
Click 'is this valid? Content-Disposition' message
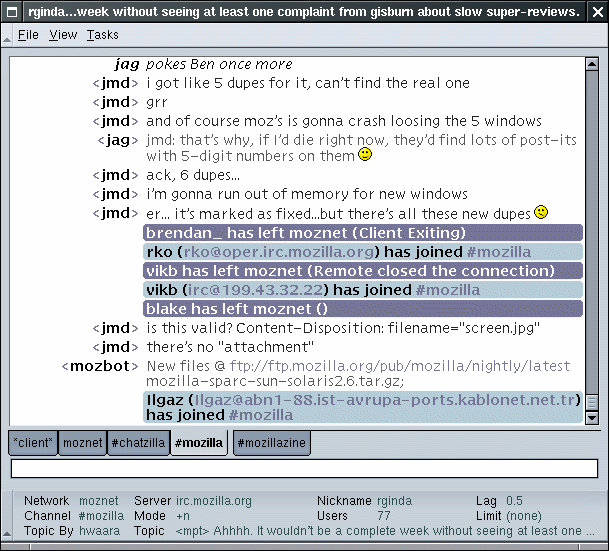[x=343, y=328]
